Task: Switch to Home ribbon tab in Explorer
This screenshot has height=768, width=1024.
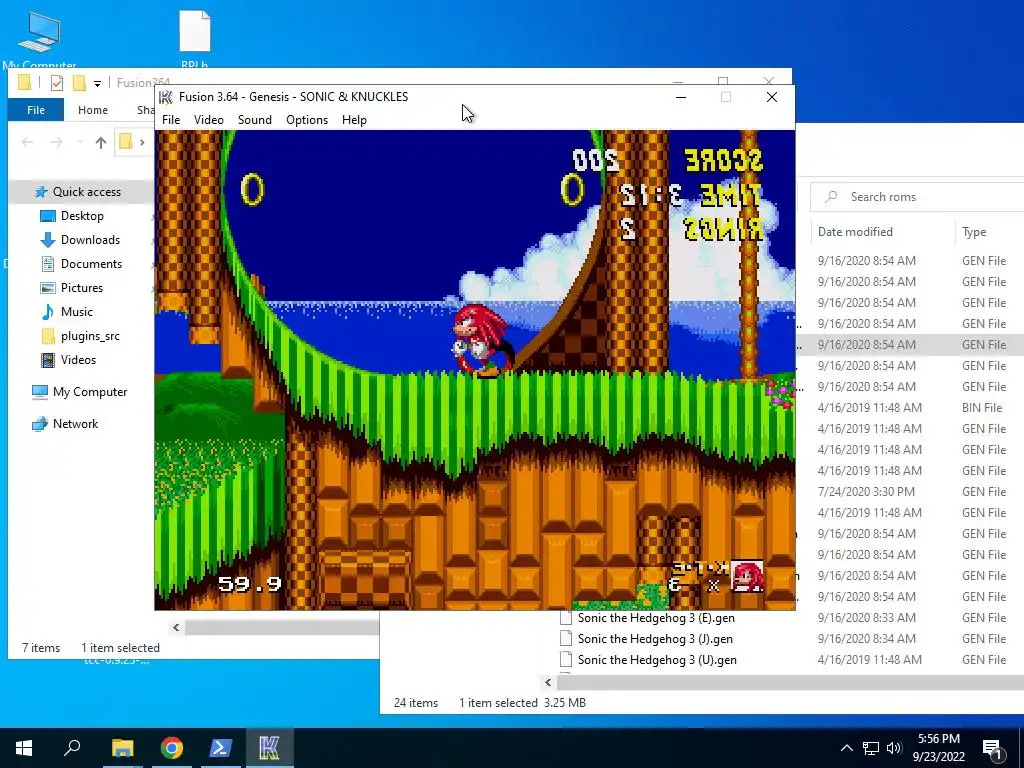Action: pos(93,110)
